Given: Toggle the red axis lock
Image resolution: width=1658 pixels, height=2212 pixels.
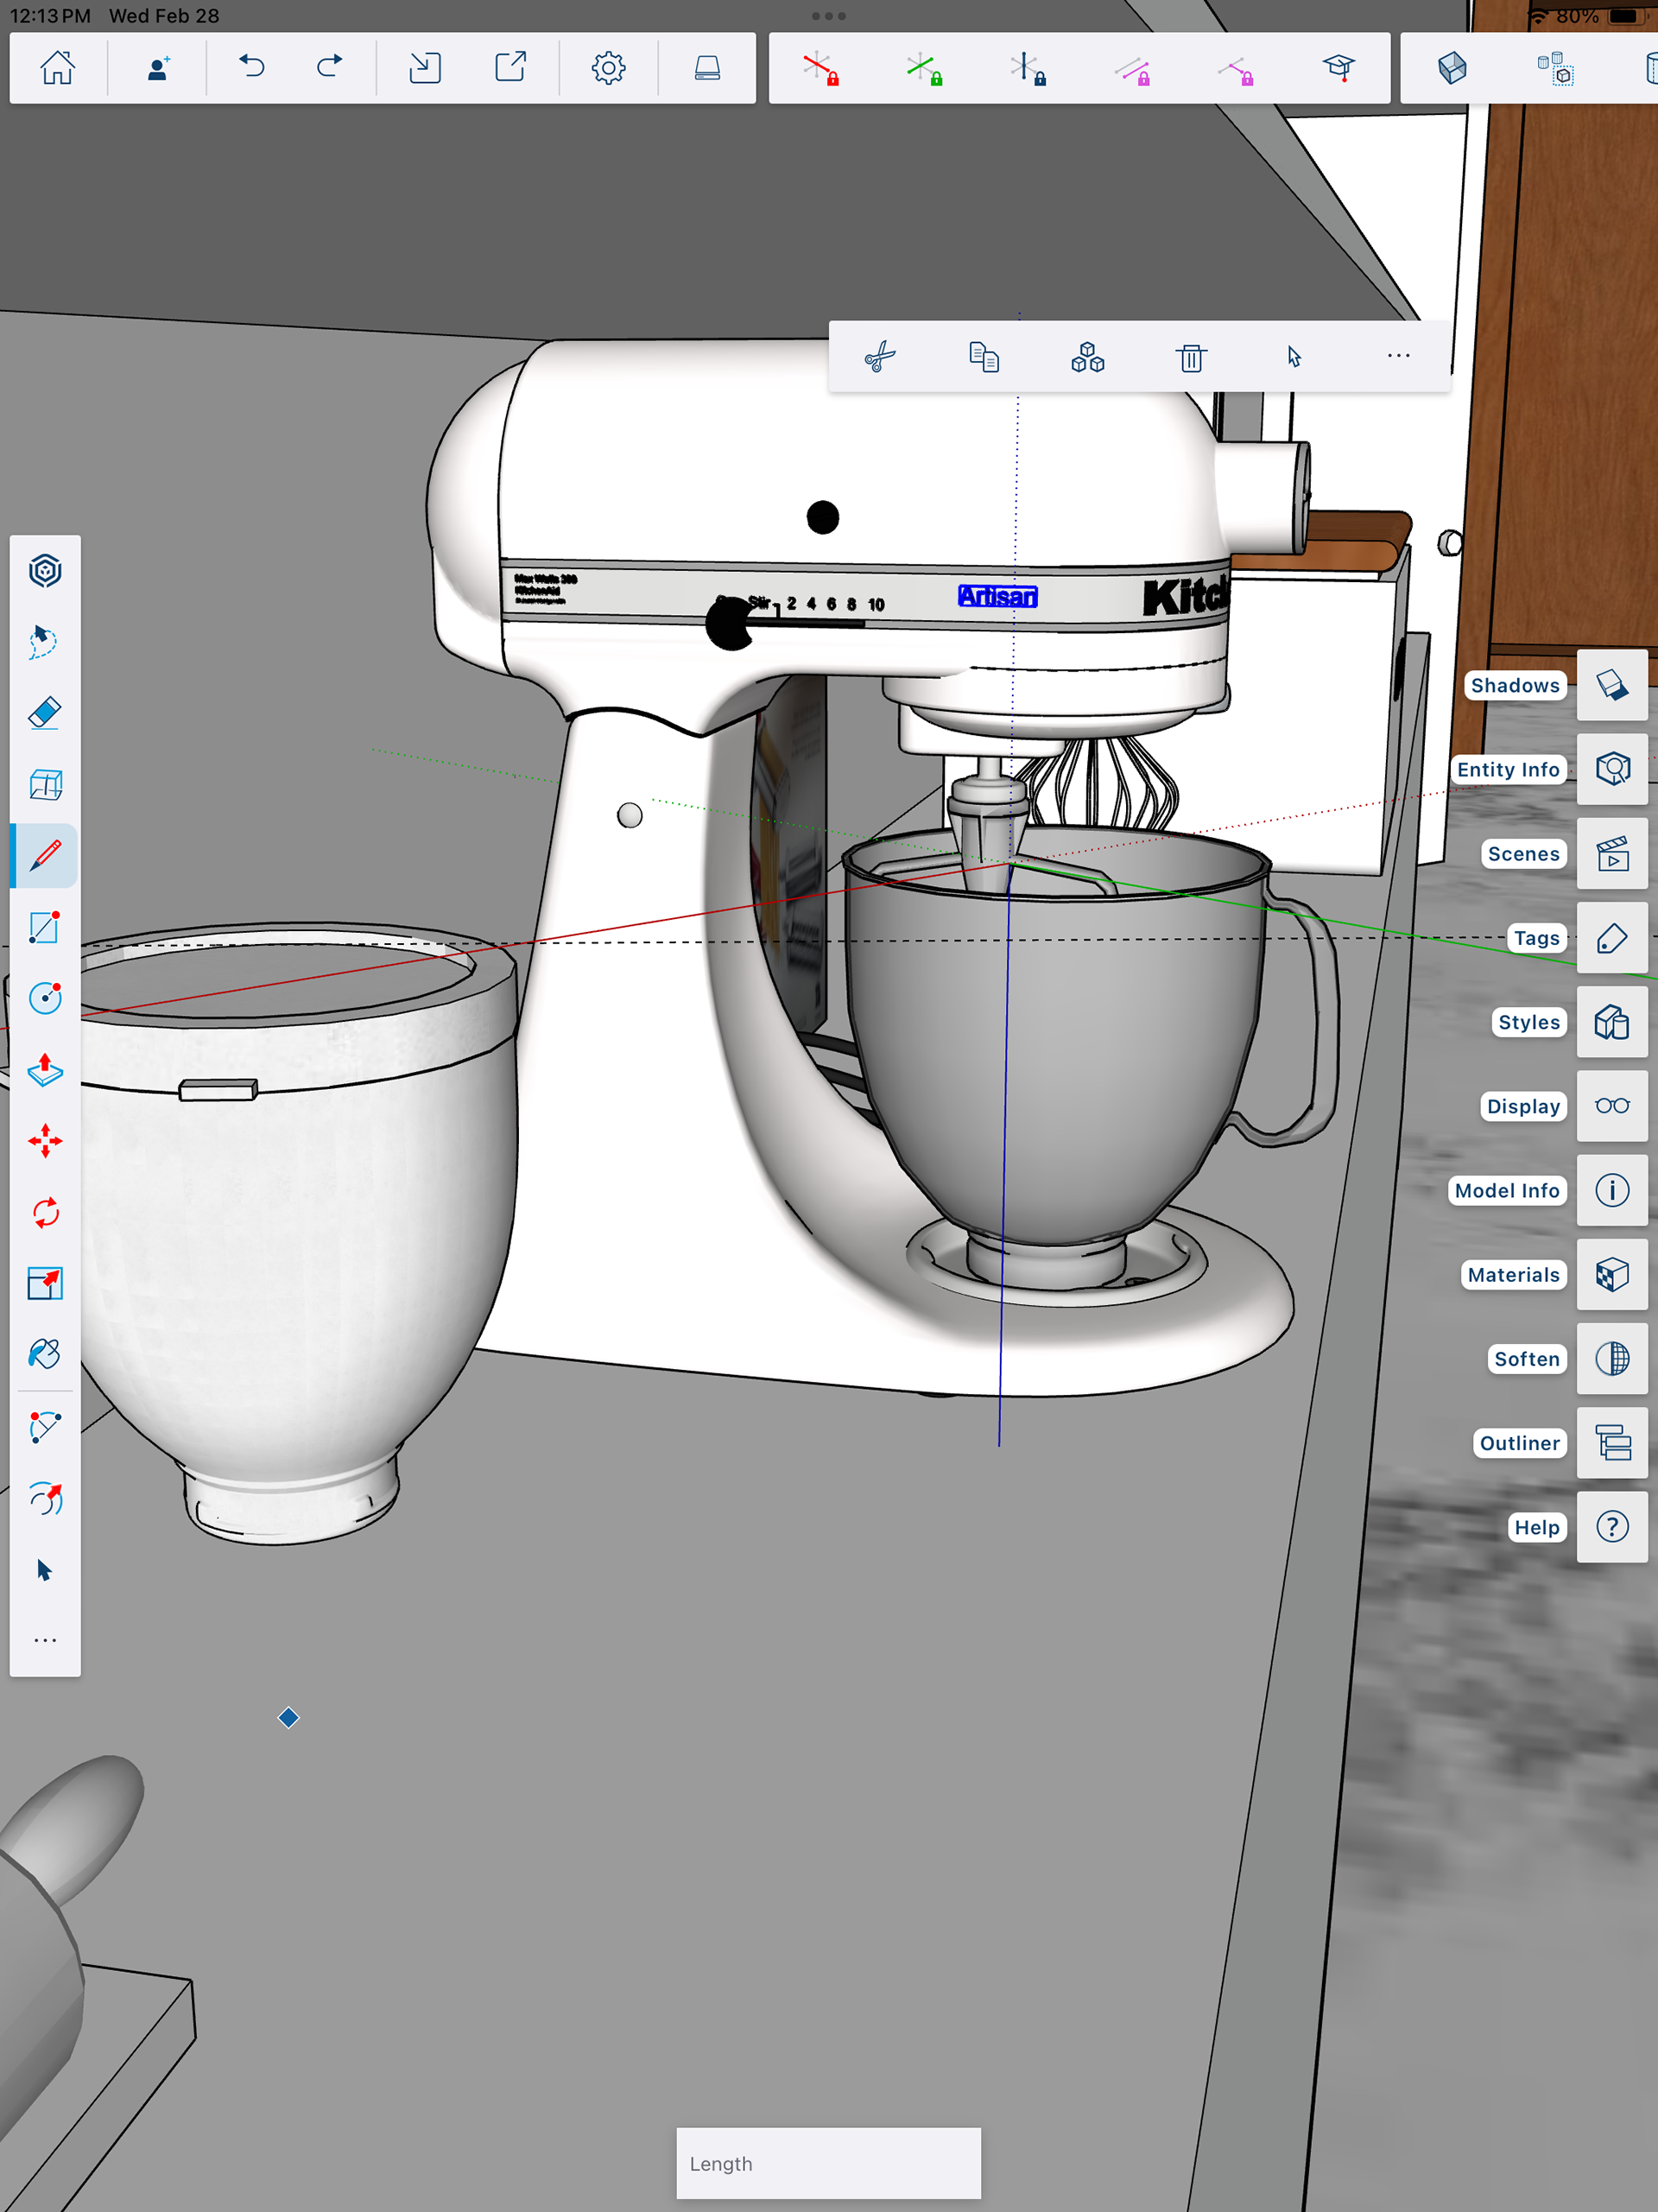Looking at the screenshot, I should point(821,69).
